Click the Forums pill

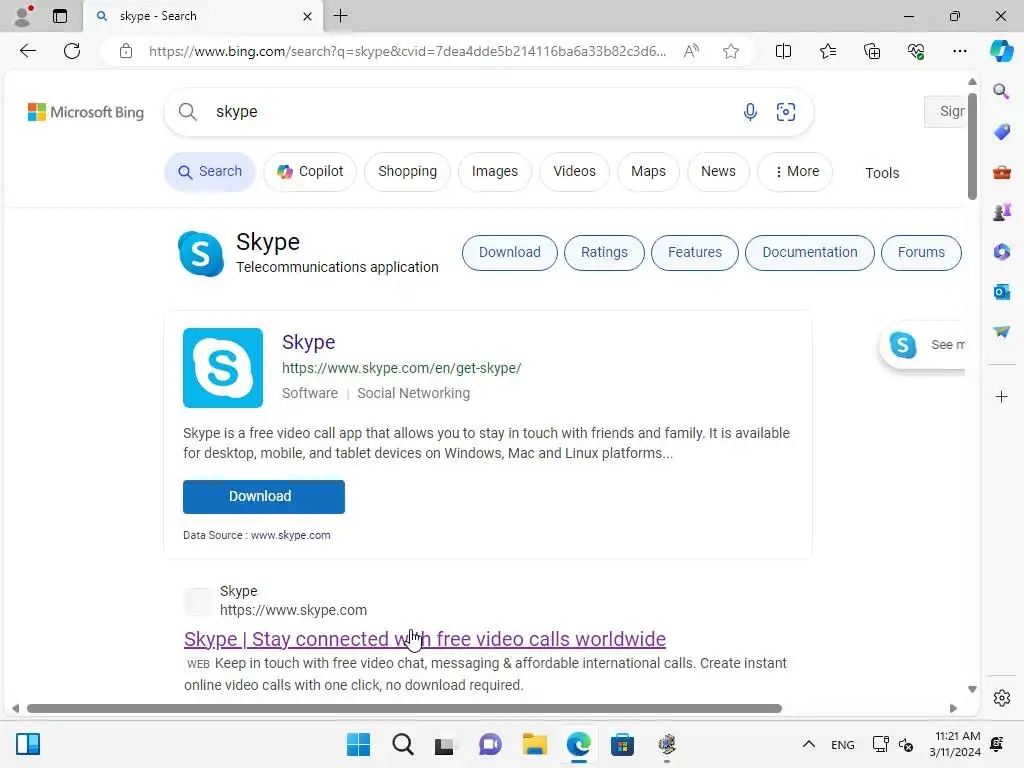pos(921,252)
